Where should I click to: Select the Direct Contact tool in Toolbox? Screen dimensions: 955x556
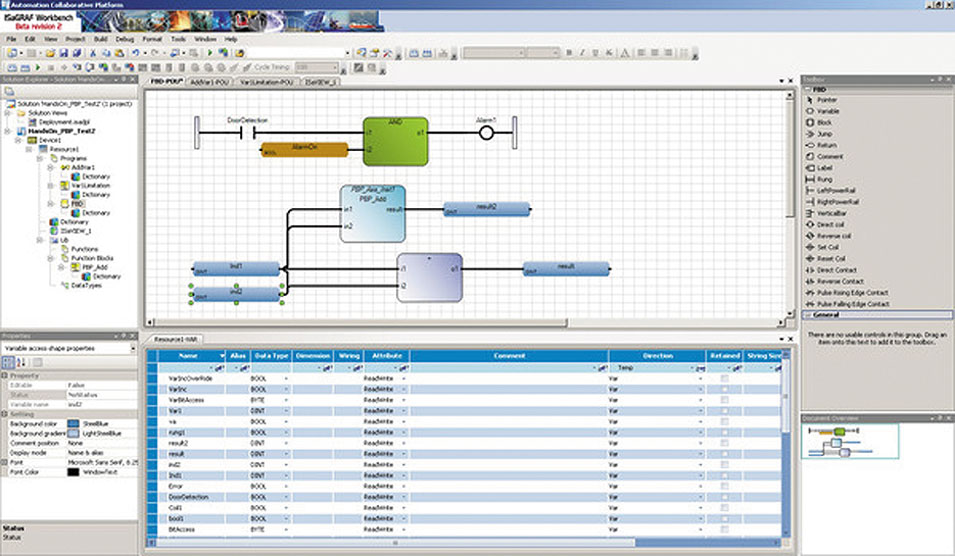point(838,270)
